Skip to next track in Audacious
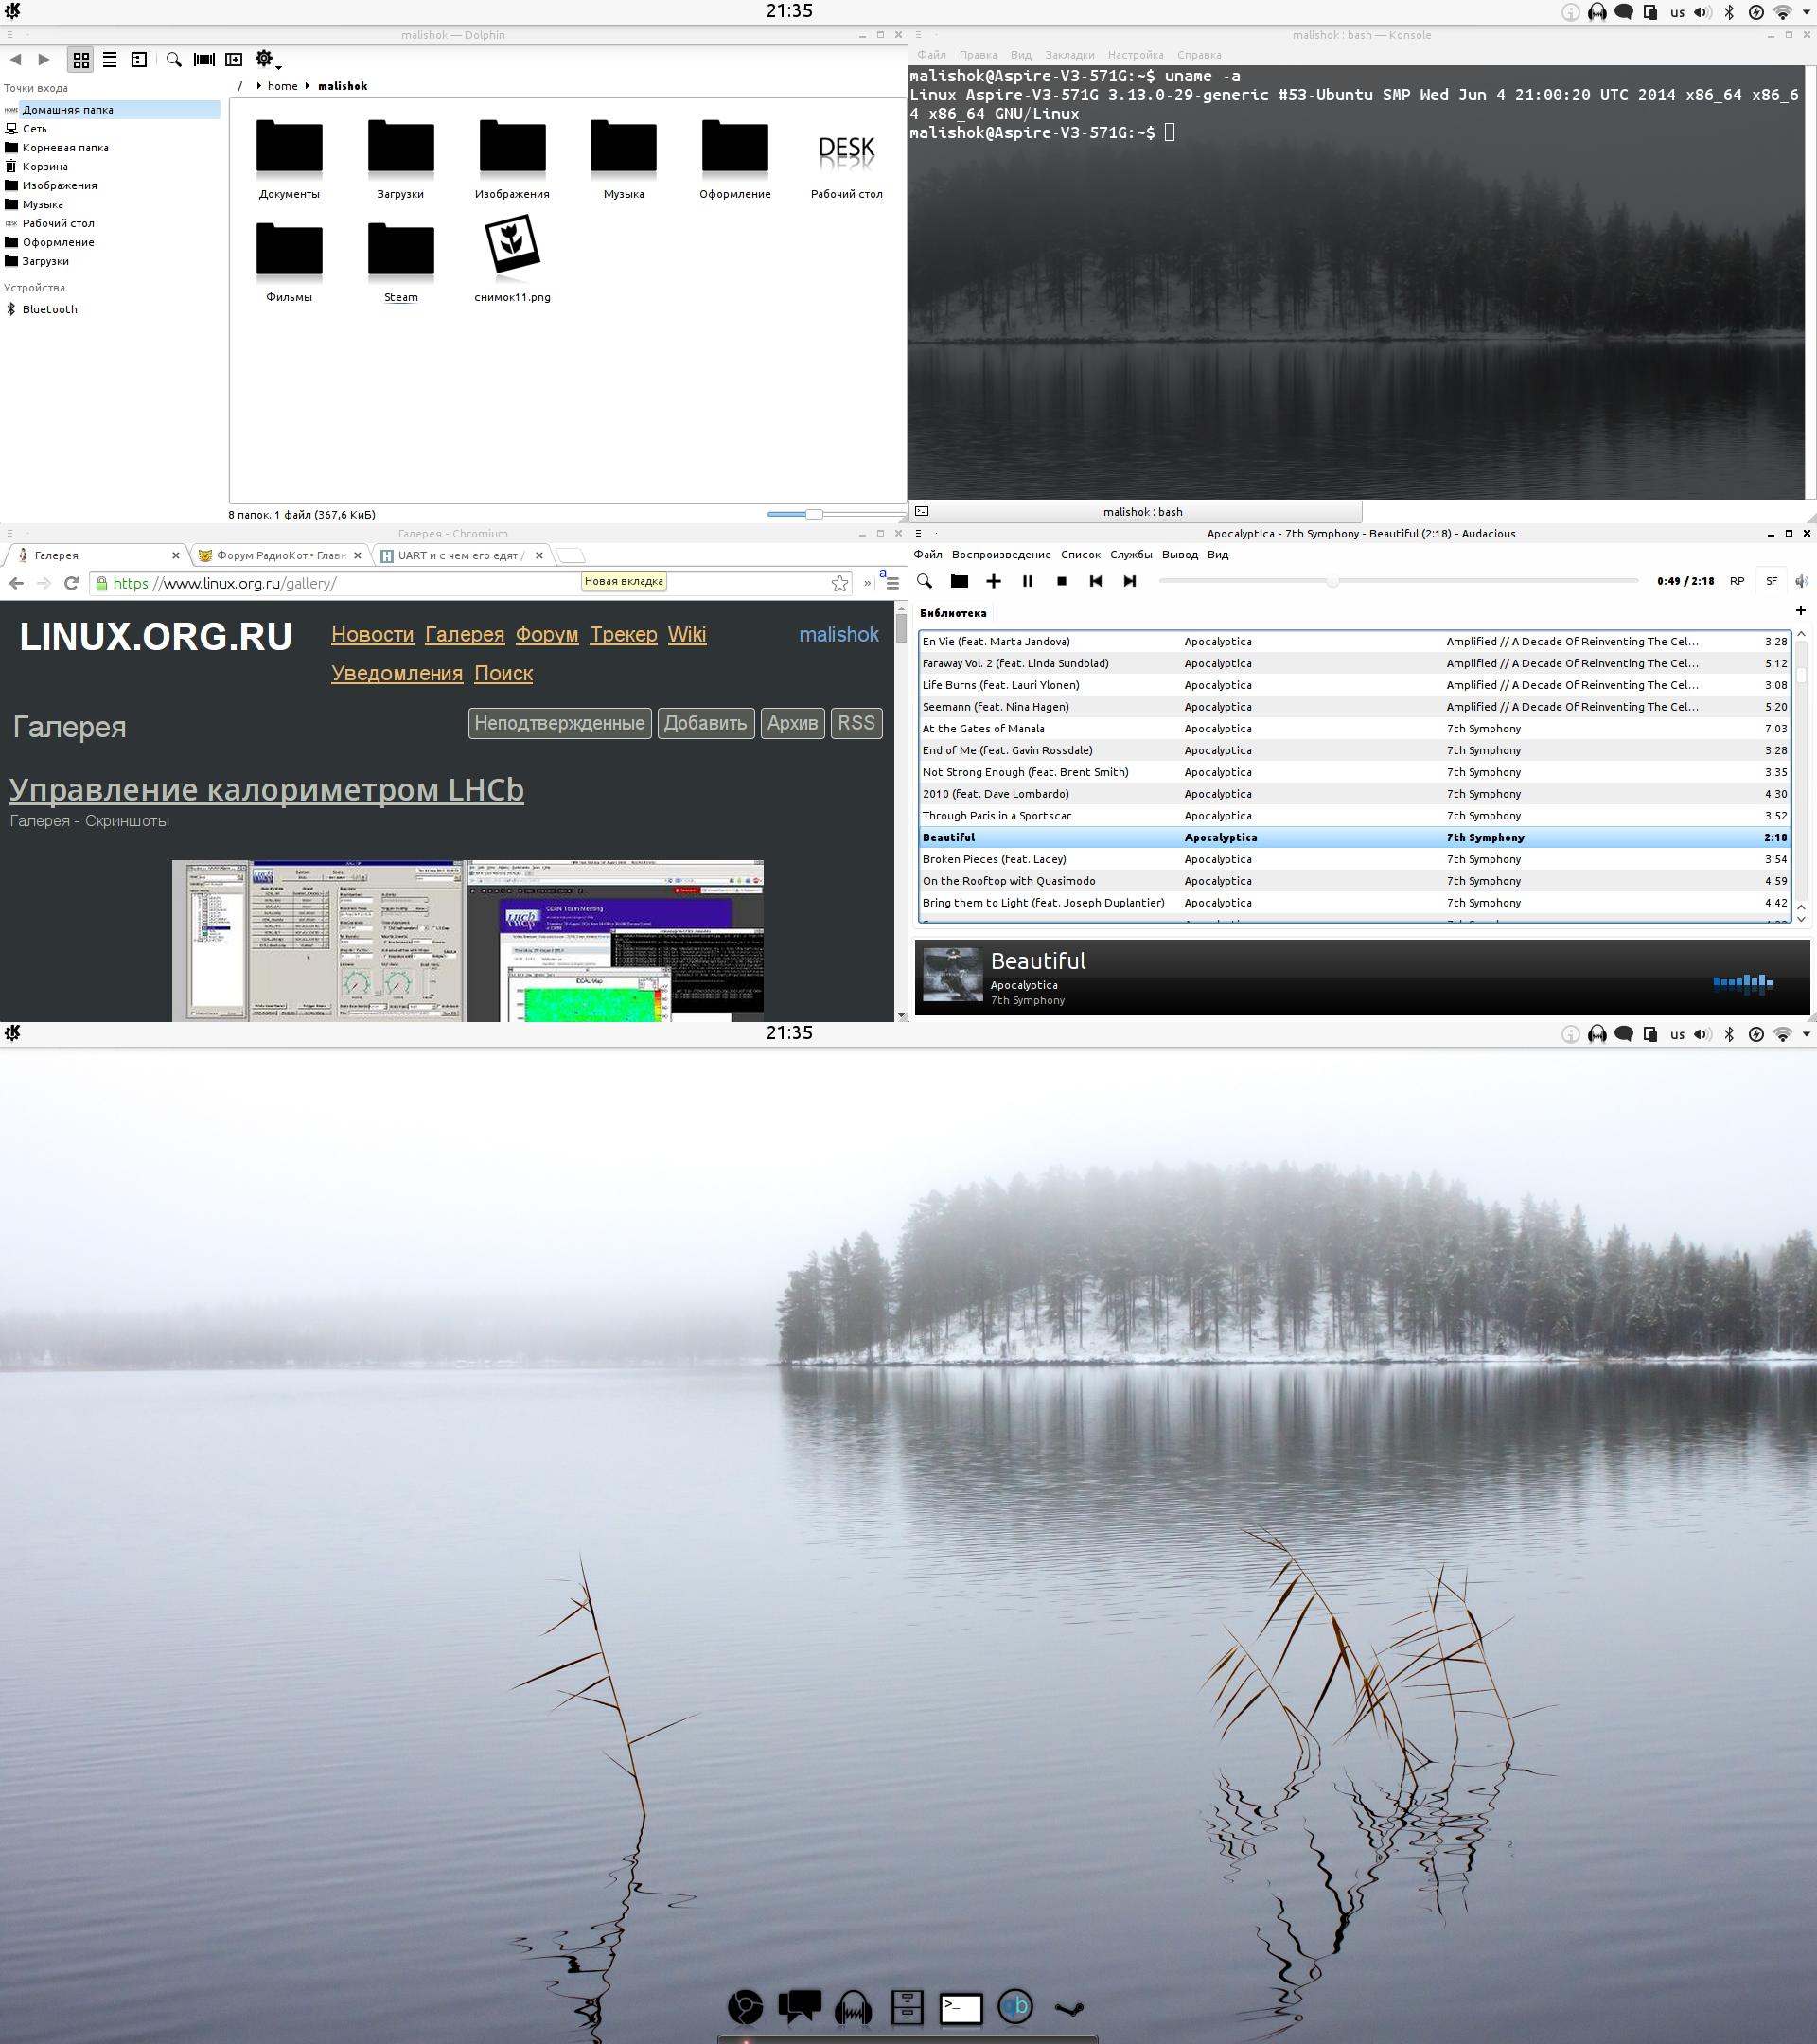The width and height of the screenshot is (1817, 2044). pos(1130,581)
